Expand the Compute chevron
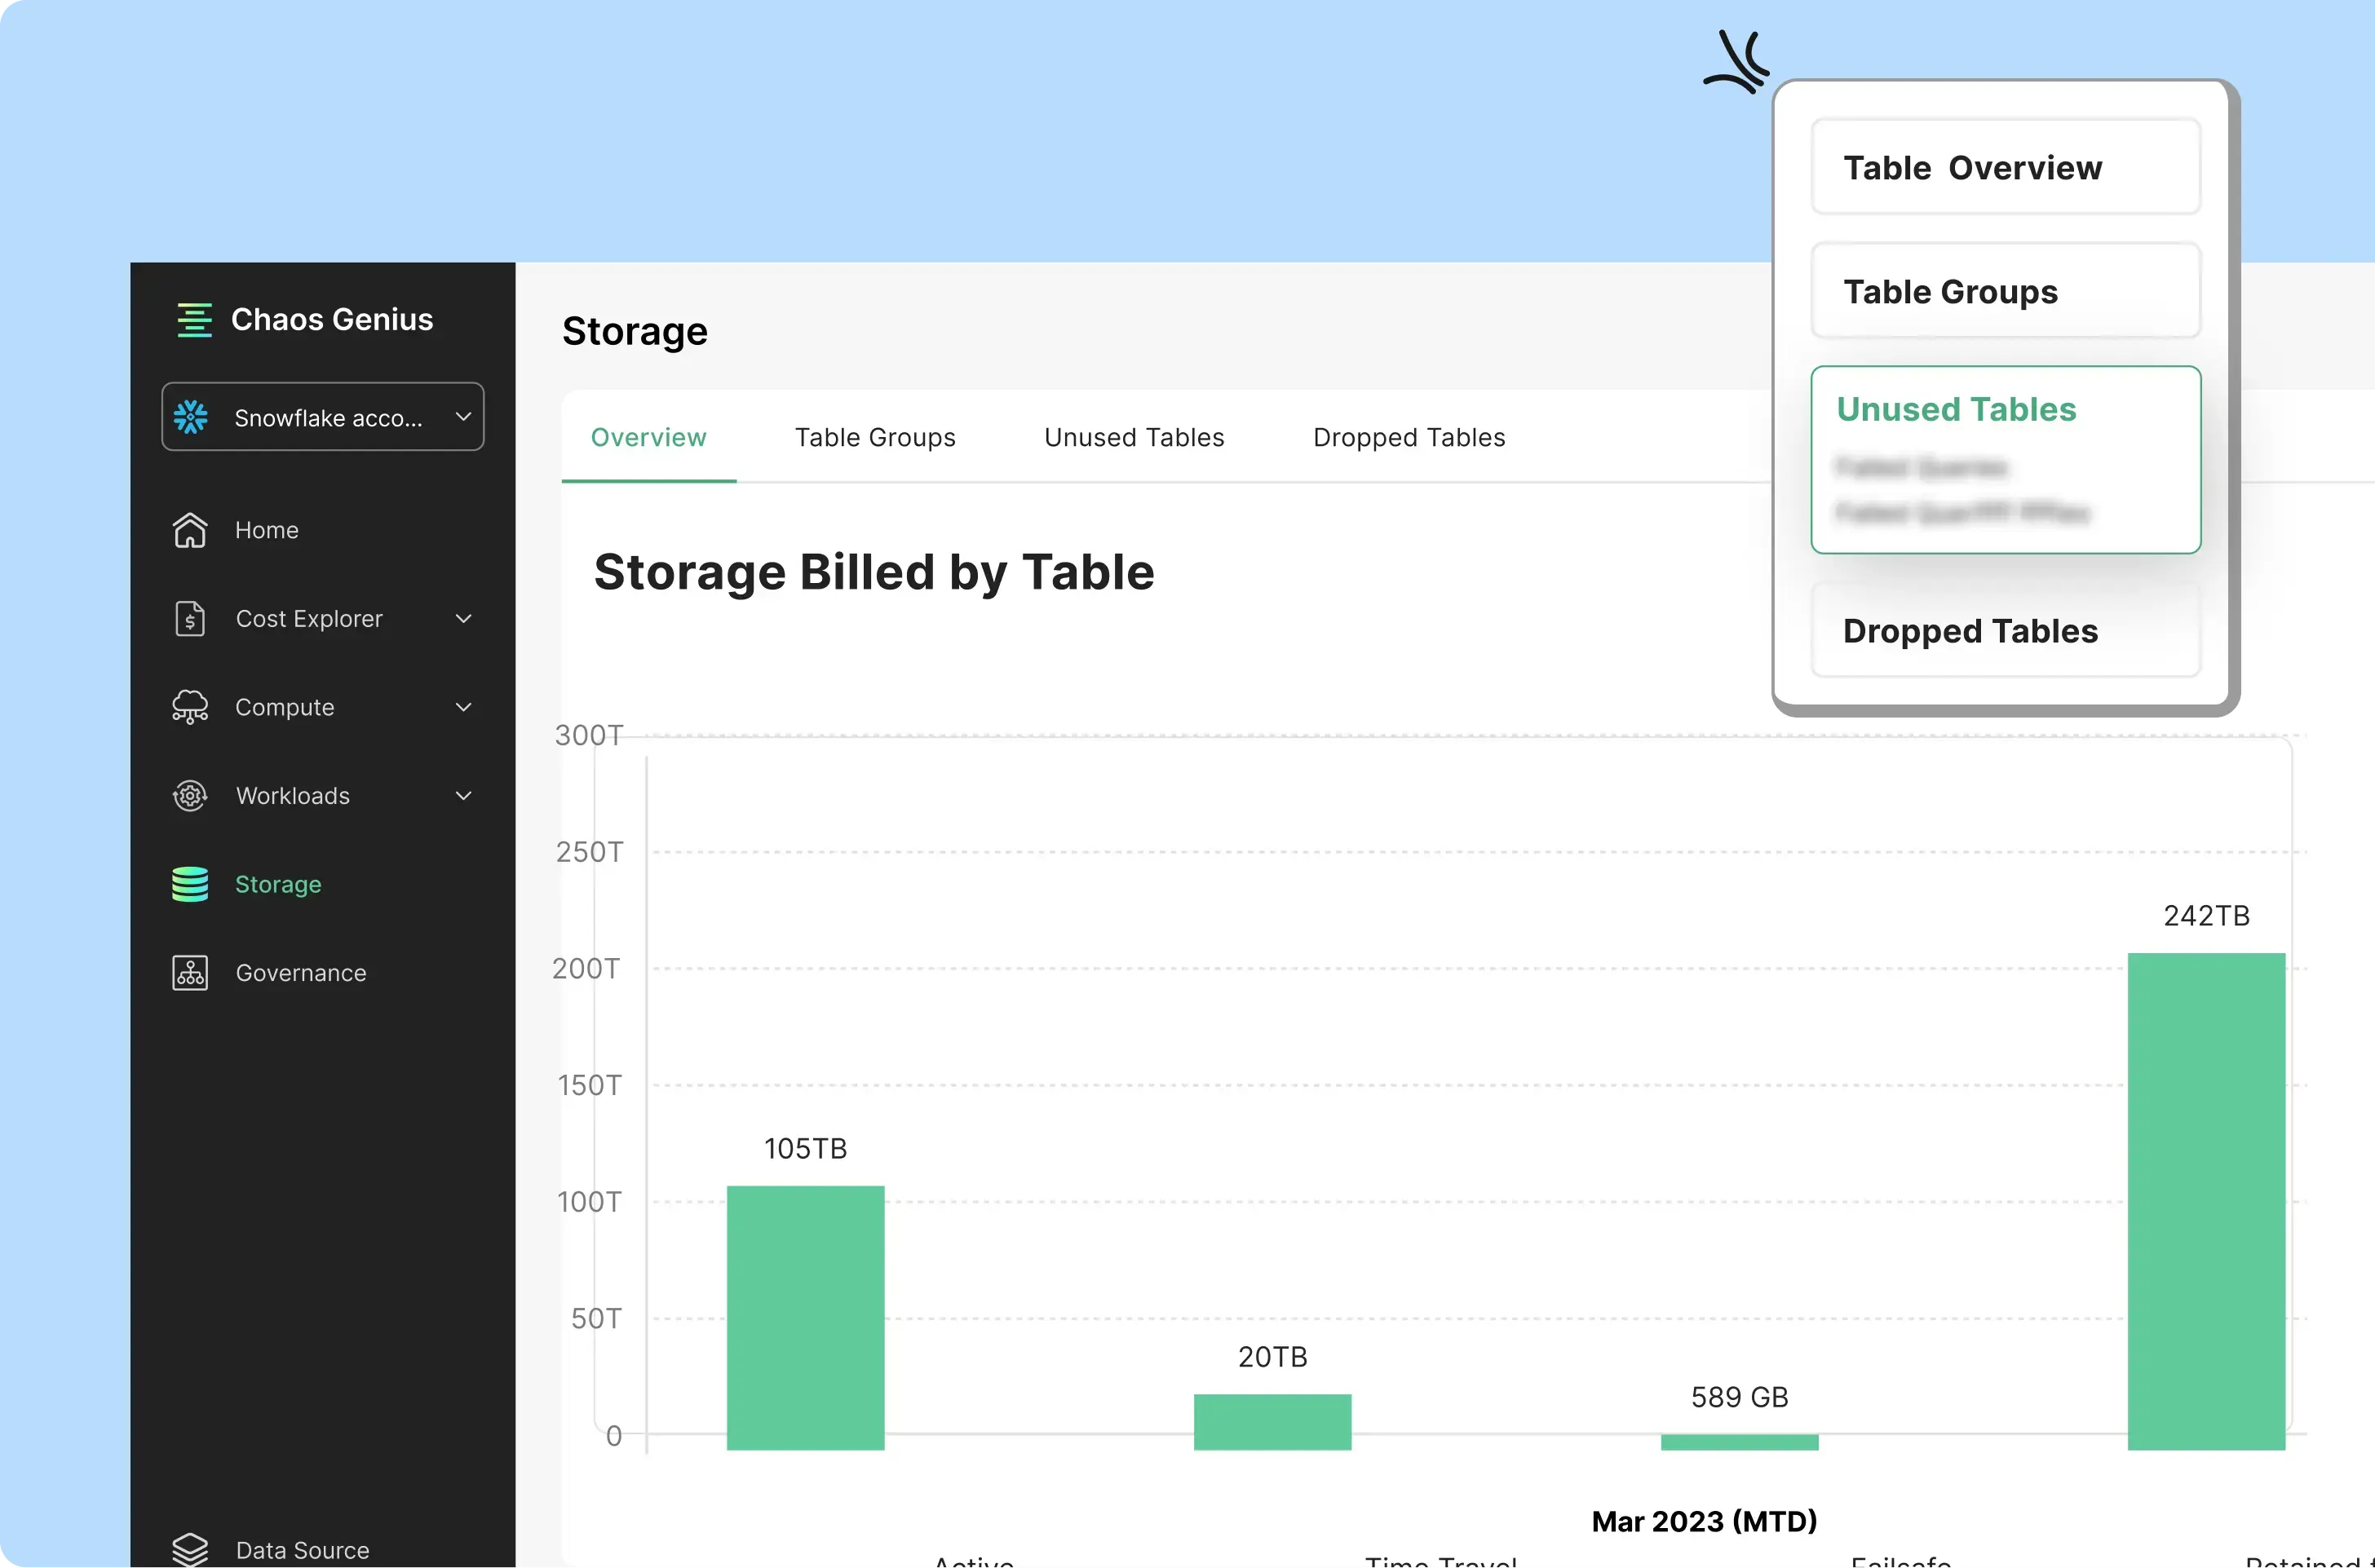2375x1568 pixels. (x=464, y=707)
